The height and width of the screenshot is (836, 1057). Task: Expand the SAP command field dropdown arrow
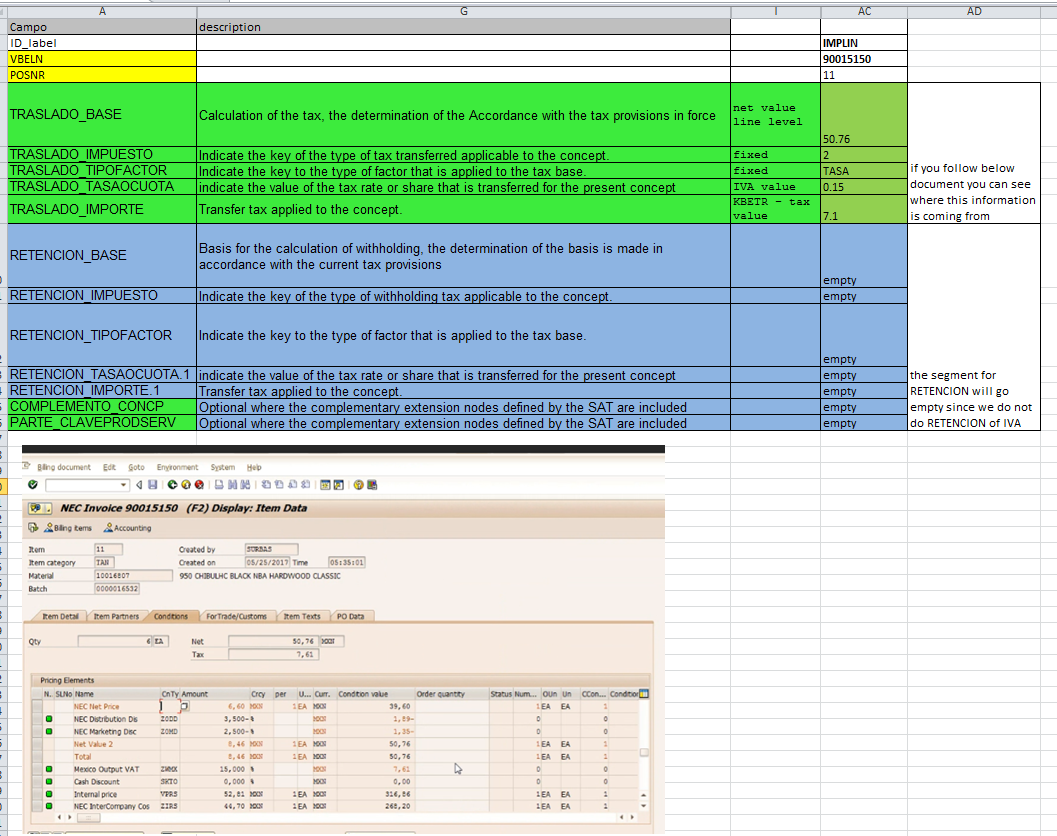pos(124,485)
